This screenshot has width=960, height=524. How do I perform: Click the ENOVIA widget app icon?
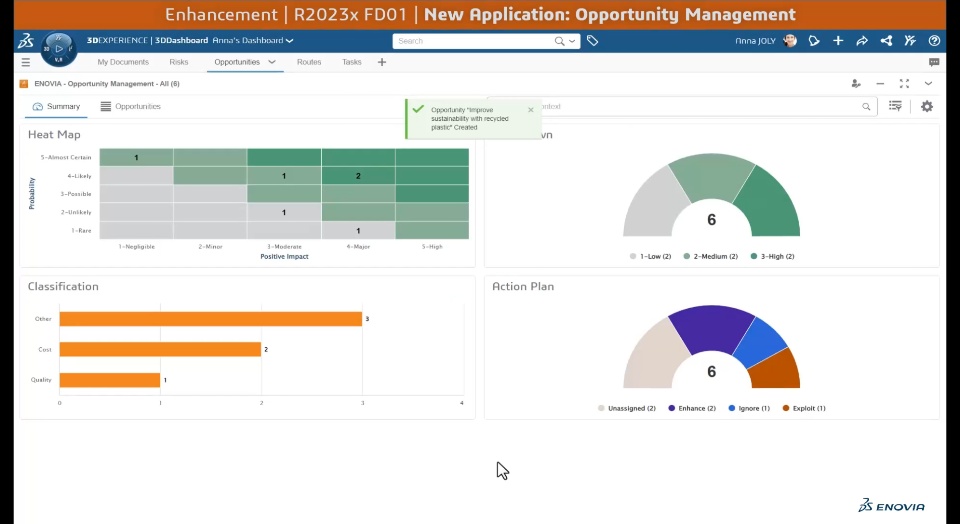23,83
